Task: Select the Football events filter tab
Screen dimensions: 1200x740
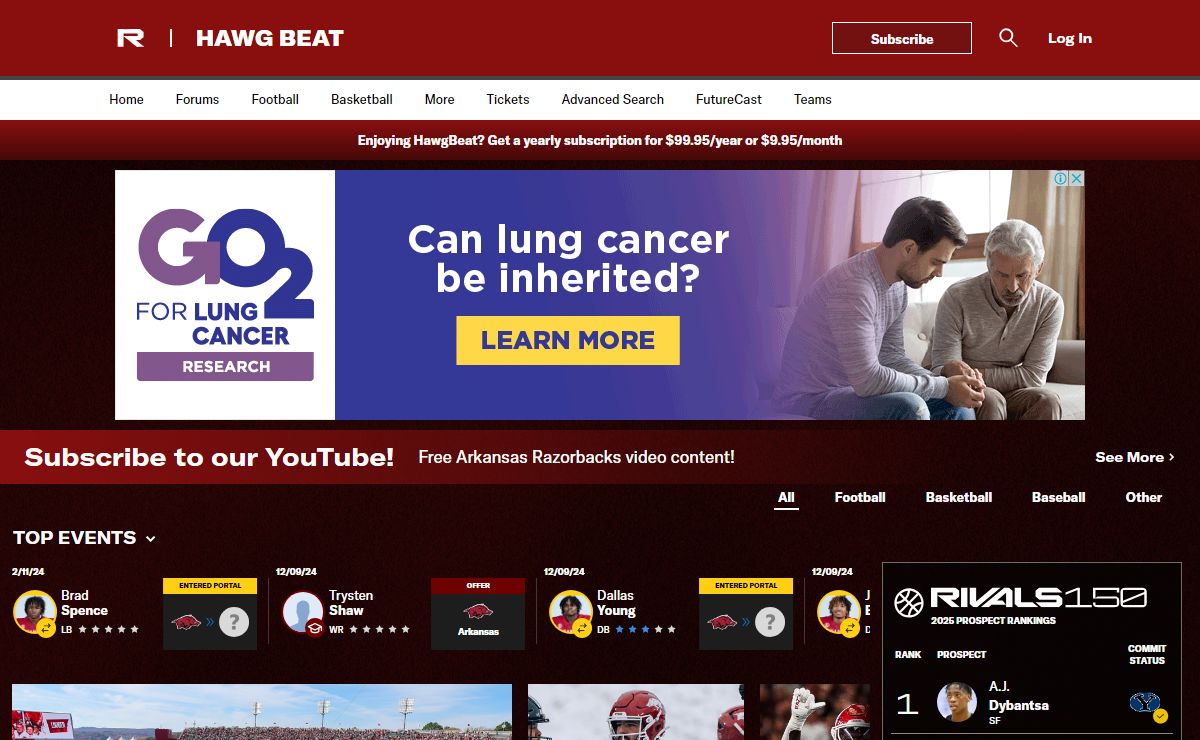Action: click(860, 497)
